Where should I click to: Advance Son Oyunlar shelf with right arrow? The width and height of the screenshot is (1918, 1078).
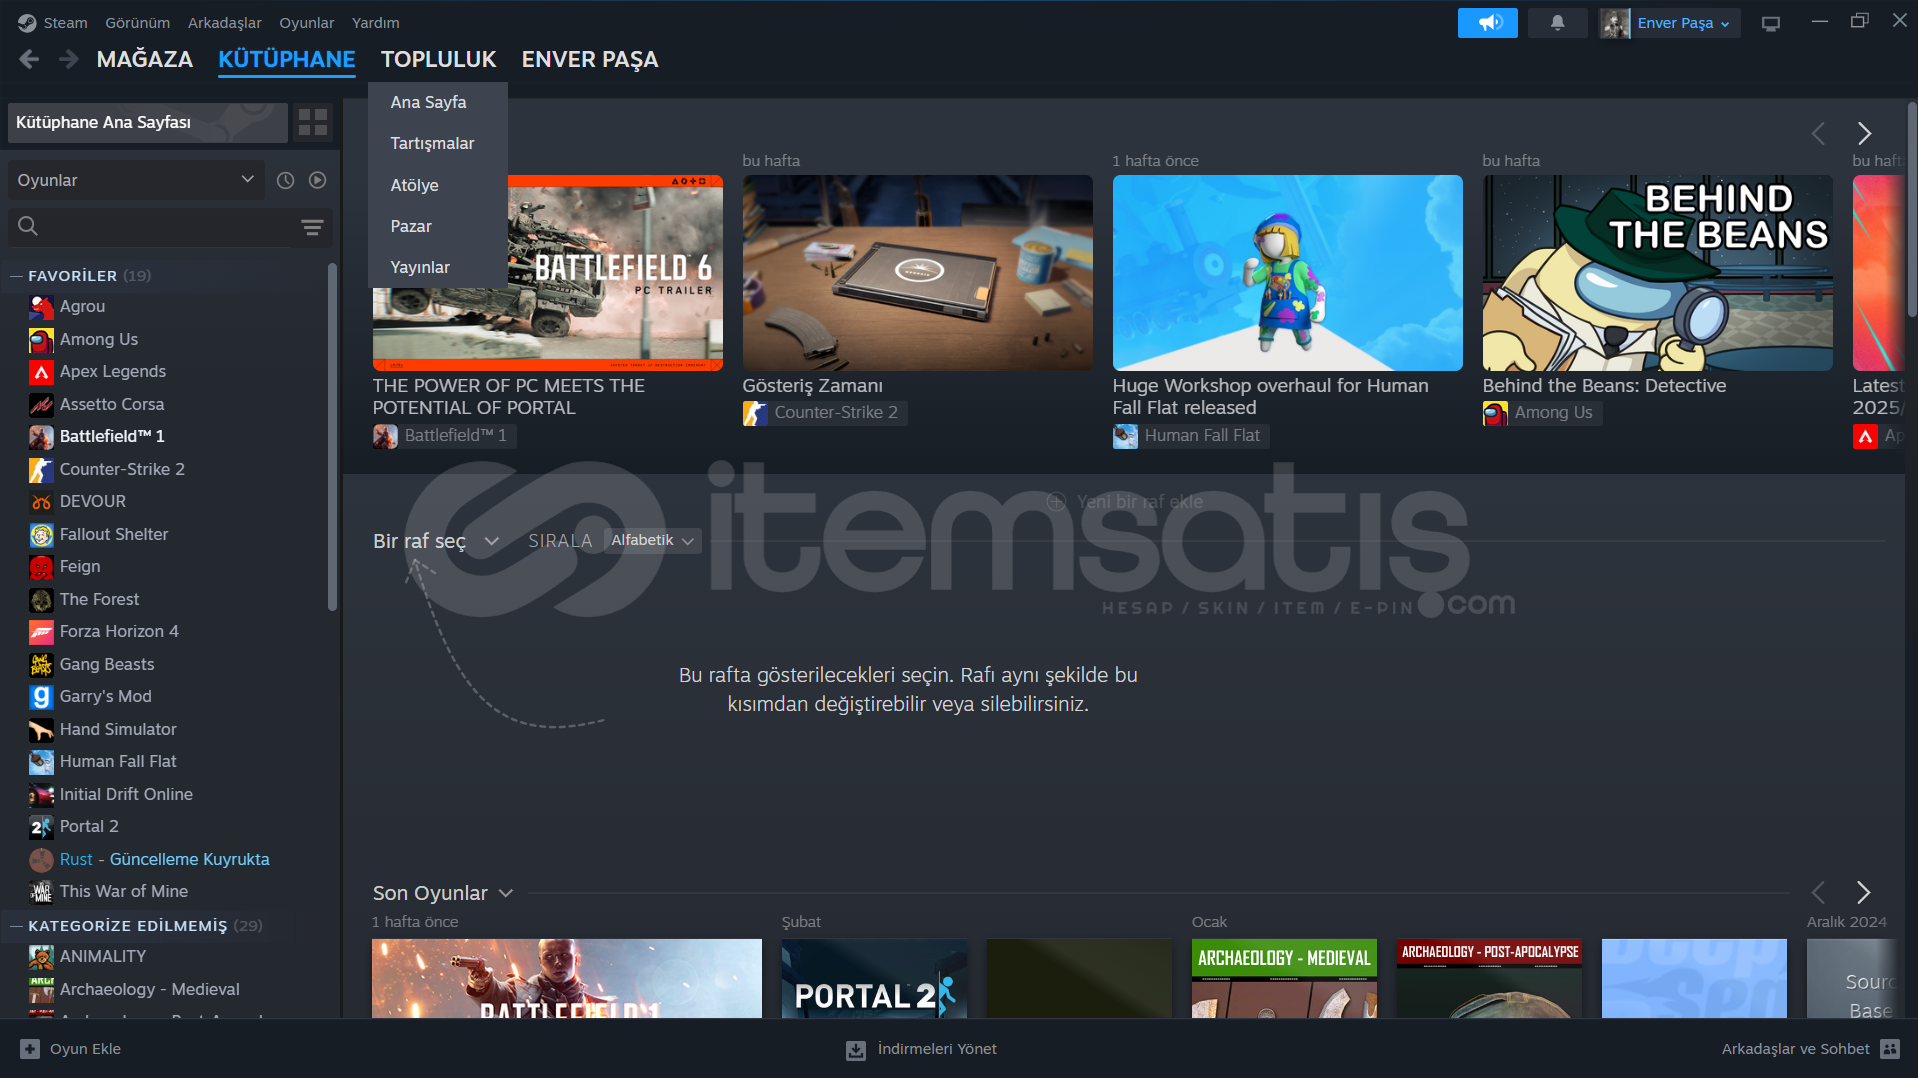[1863, 892]
